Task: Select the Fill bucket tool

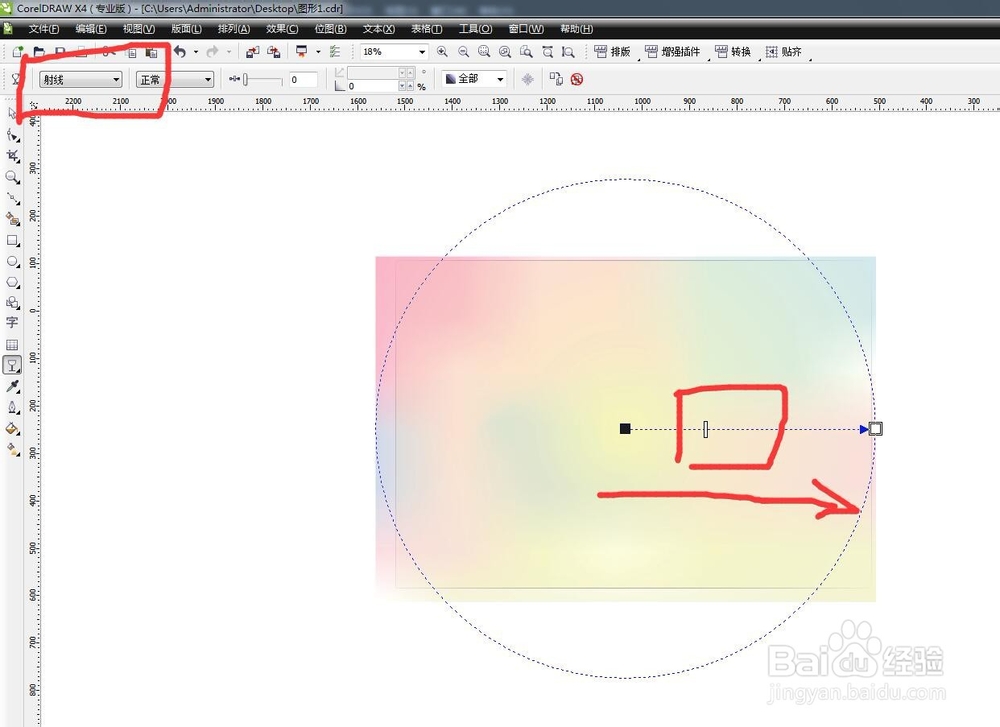Action: tap(12, 429)
